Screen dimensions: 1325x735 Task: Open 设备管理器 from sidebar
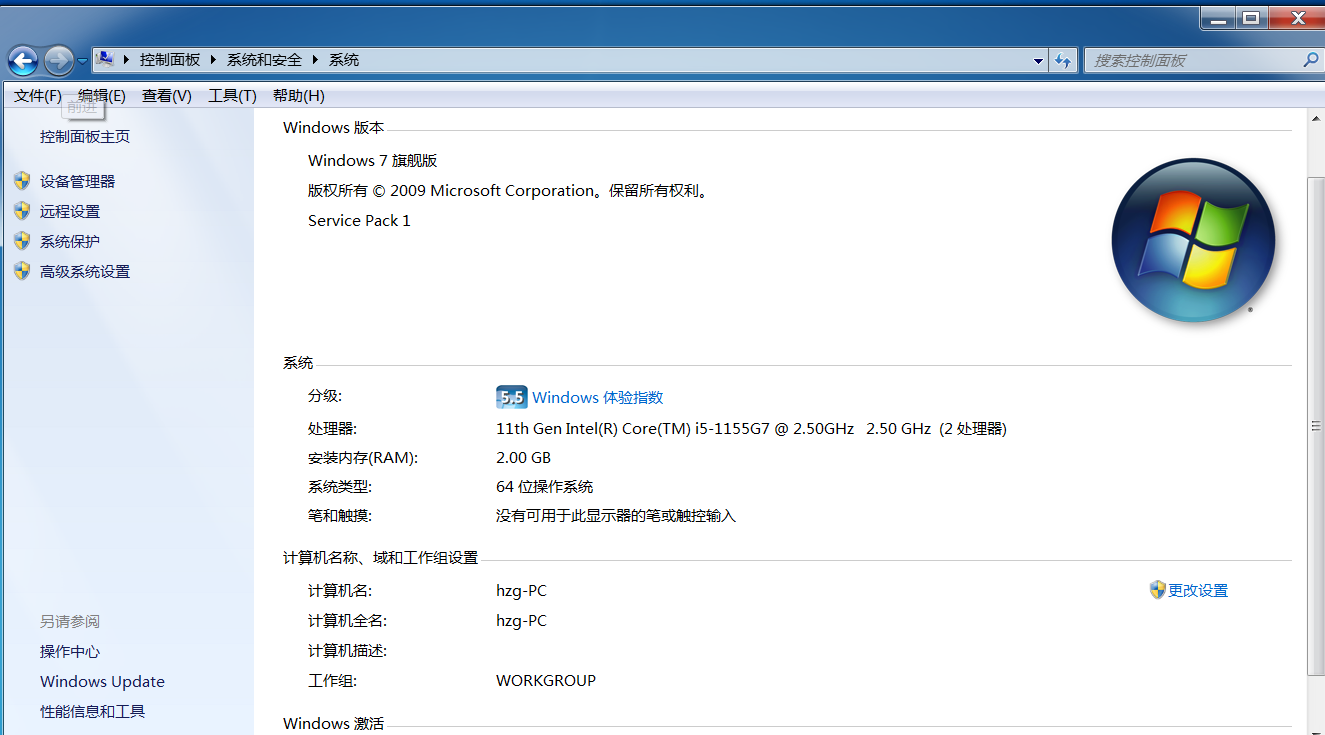[x=77, y=182]
